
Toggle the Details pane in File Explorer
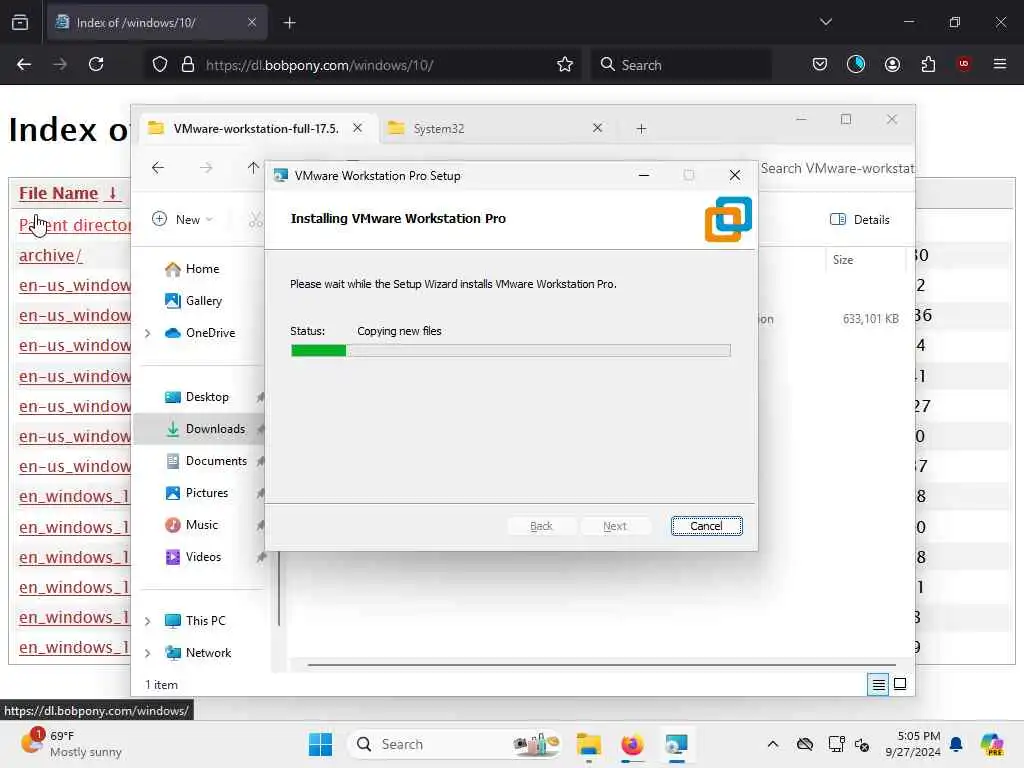click(859, 219)
